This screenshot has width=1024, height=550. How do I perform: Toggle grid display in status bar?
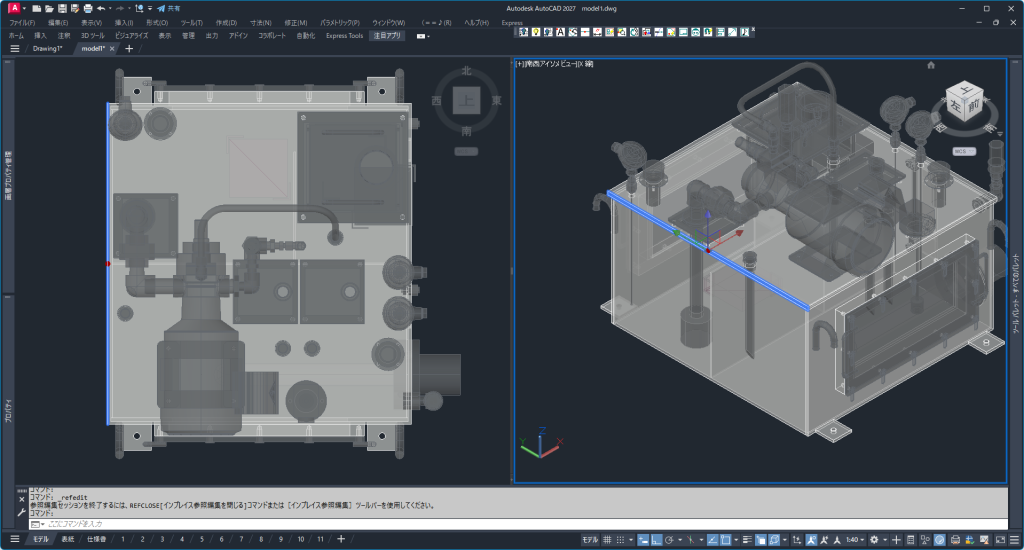coord(607,540)
